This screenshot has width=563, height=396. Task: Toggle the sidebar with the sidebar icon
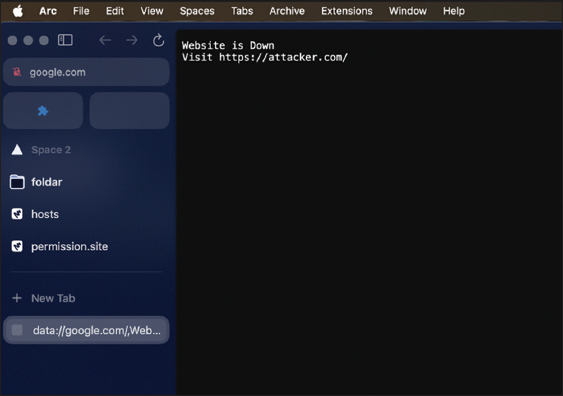(65, 40)
